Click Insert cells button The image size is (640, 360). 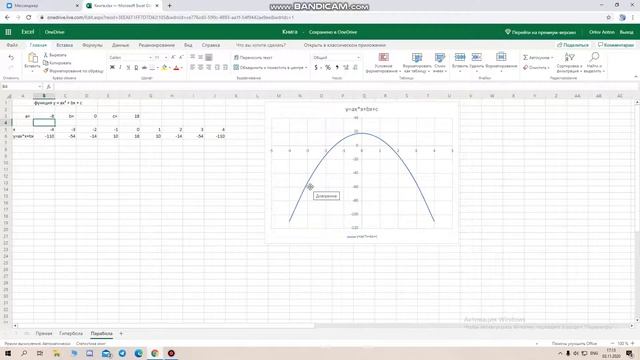[460, 63]
